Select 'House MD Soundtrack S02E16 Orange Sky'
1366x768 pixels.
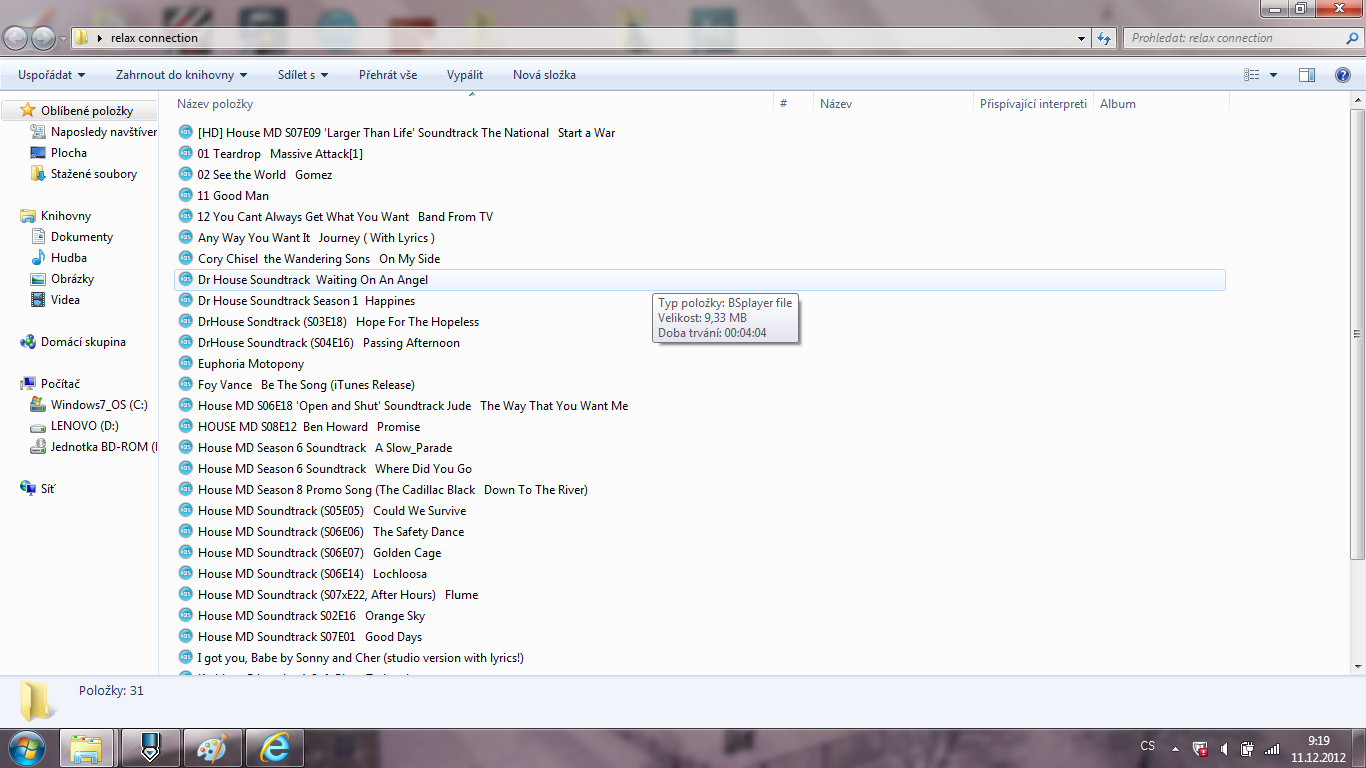311,616
